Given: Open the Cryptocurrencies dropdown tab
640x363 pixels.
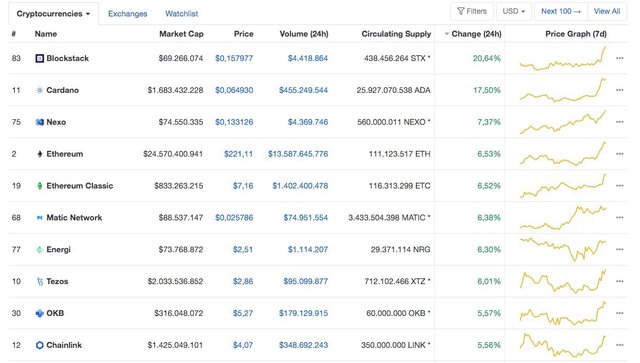Looking at the screenshot, I should pyautogui.click(x=53, y=13).
